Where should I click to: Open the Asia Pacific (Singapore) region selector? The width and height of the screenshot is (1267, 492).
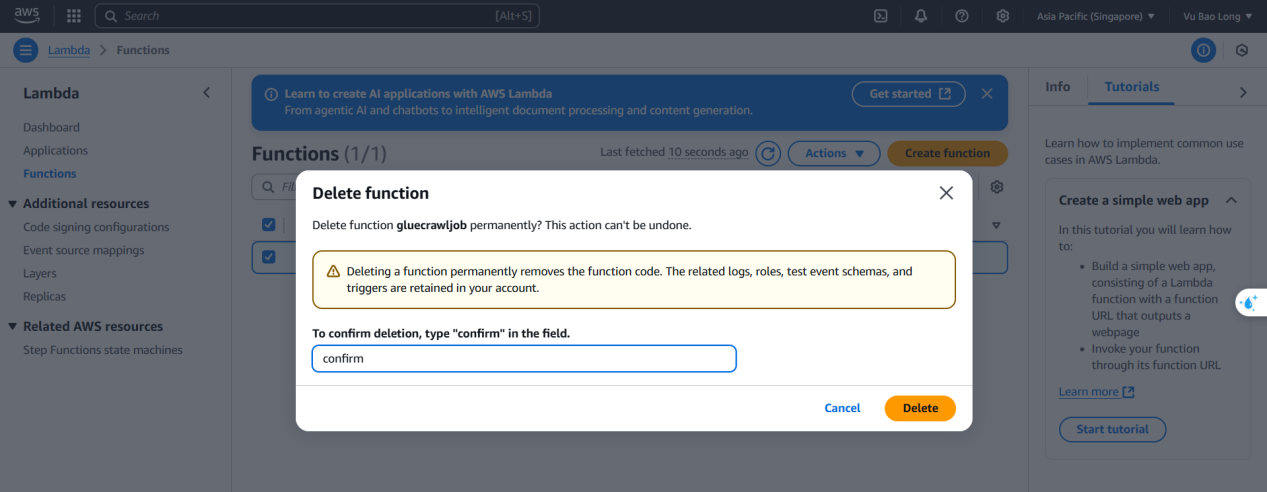(x=1096, y=16)
